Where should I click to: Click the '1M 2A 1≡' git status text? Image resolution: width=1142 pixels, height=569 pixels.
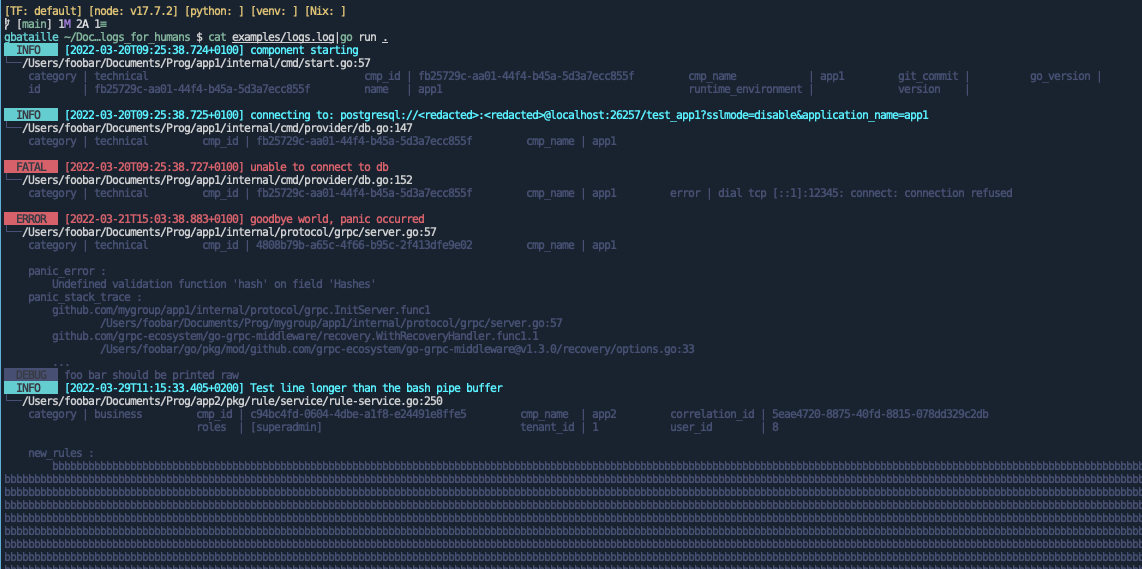(83, 24)
